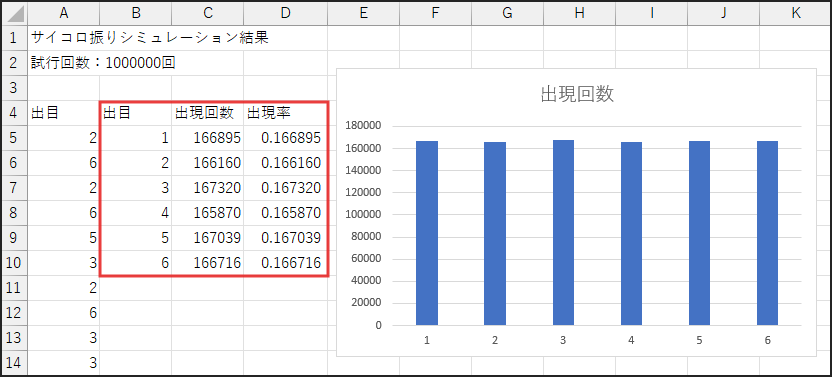Click chart bar for category 2
The height and width of the screenshot is (377, 832).
495,233
